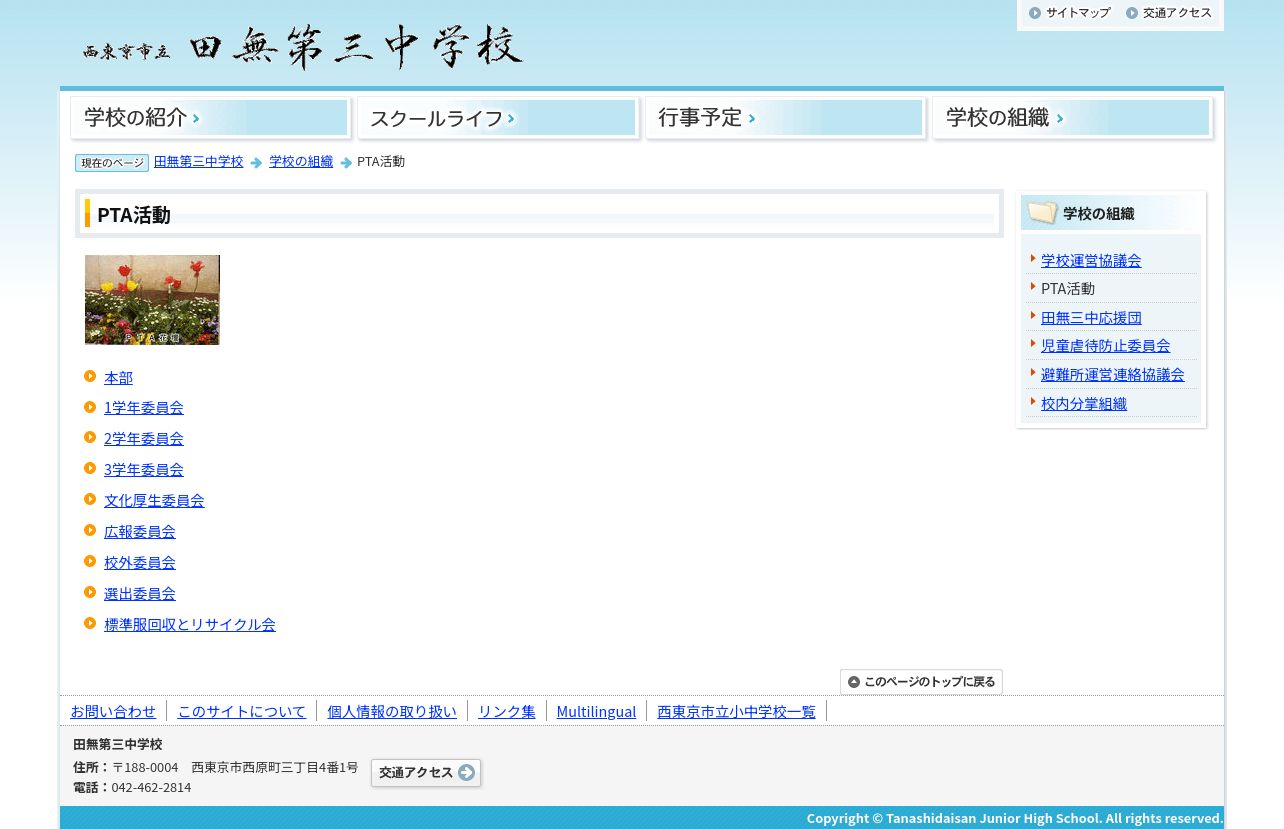Select the 行事予定 navigation tab

point(785,118)
